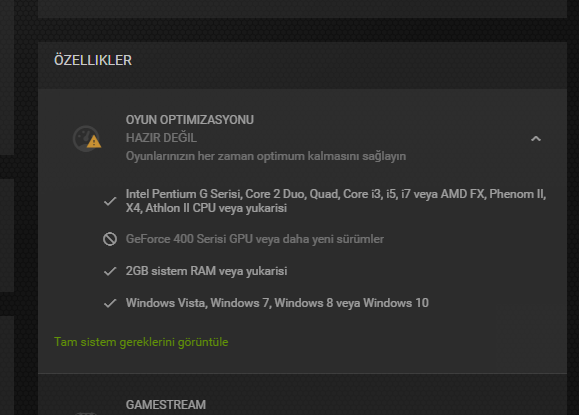Expand the GAMESTREAM section heading
The height and width of the screenshot is (415, 579).
(166, 405)
